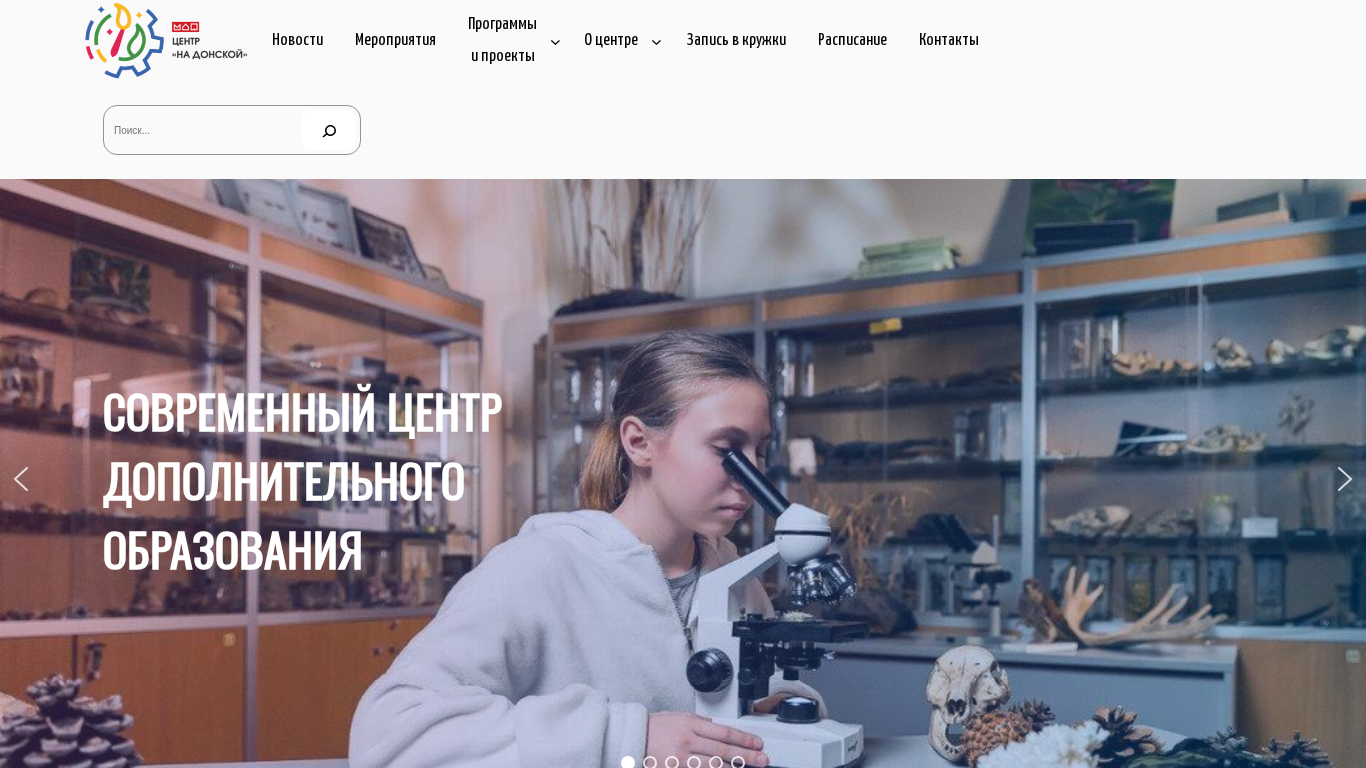Expand the Программы и проекты chevron

point(555,42)
